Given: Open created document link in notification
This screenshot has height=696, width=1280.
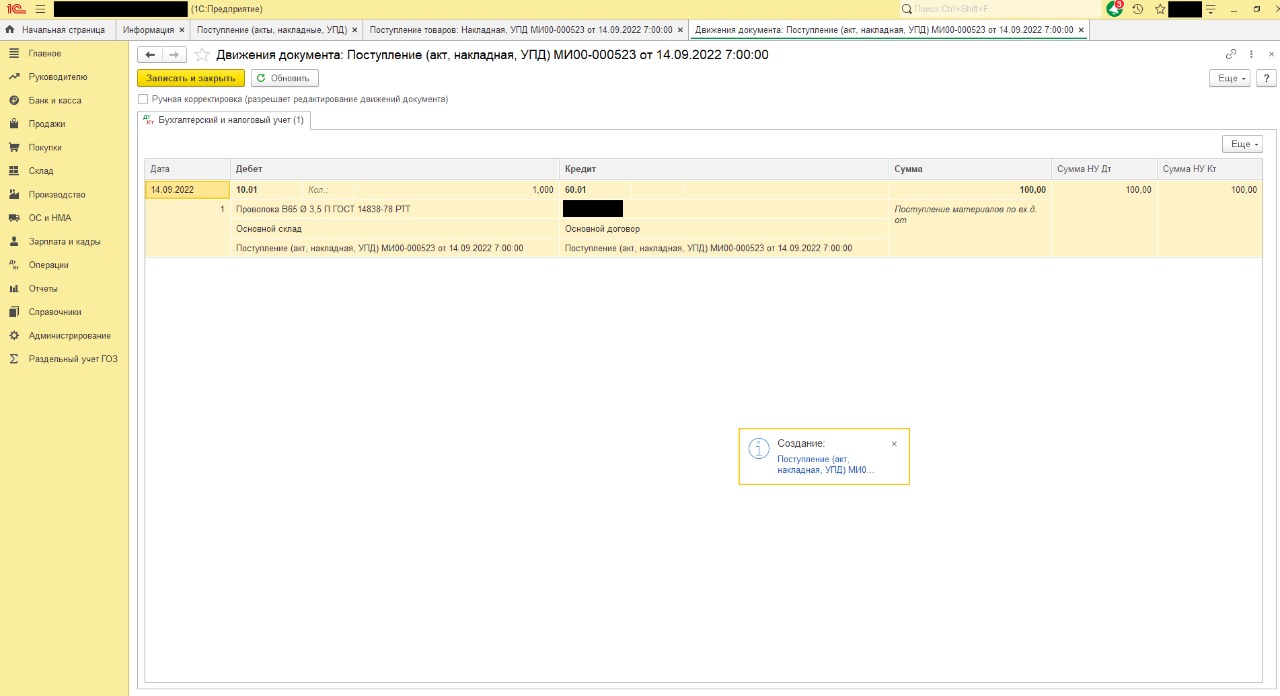Looking at the screenshot, I should 826,464.
